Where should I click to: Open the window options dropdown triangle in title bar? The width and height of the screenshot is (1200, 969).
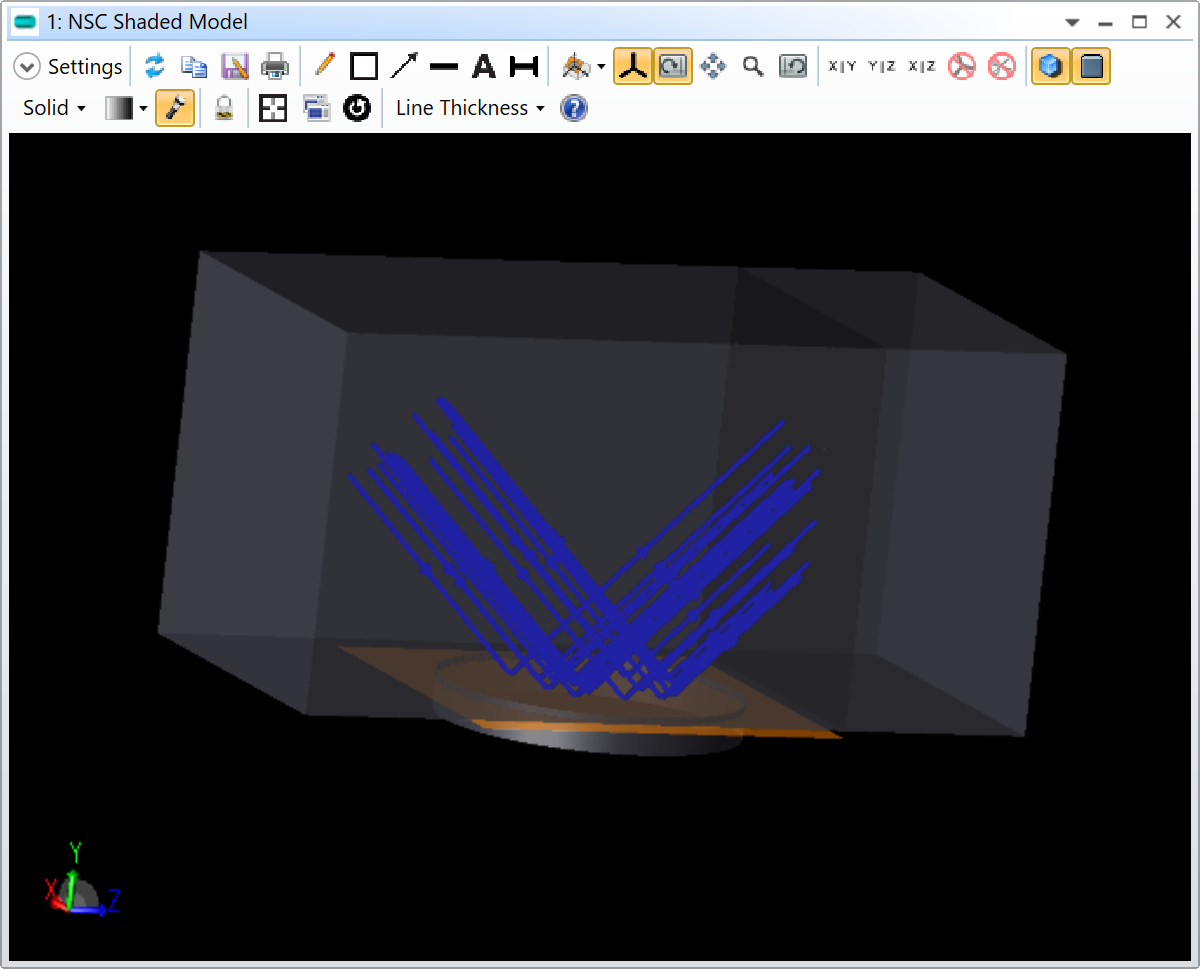click(x=1072, y=22)
